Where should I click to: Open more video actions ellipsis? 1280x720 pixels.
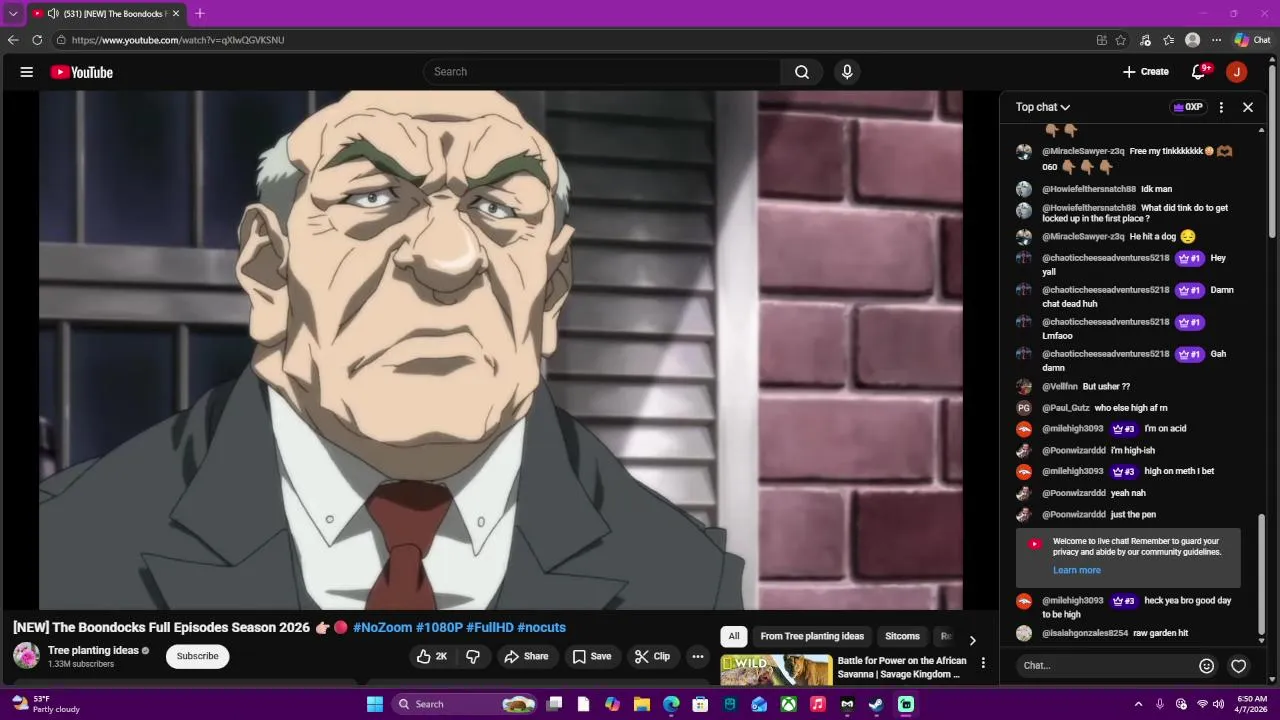coord(698,656)
